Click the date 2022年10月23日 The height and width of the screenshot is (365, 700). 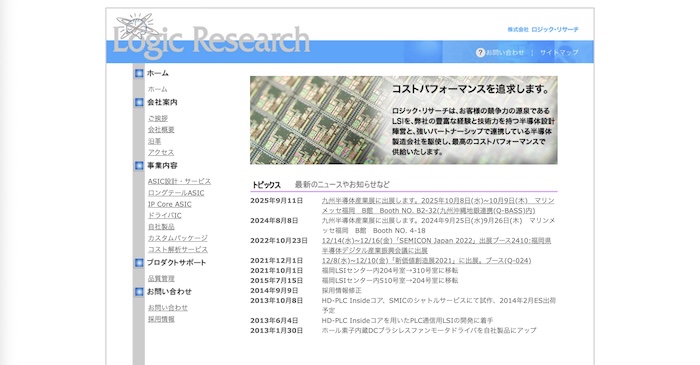tap(279, 241)
